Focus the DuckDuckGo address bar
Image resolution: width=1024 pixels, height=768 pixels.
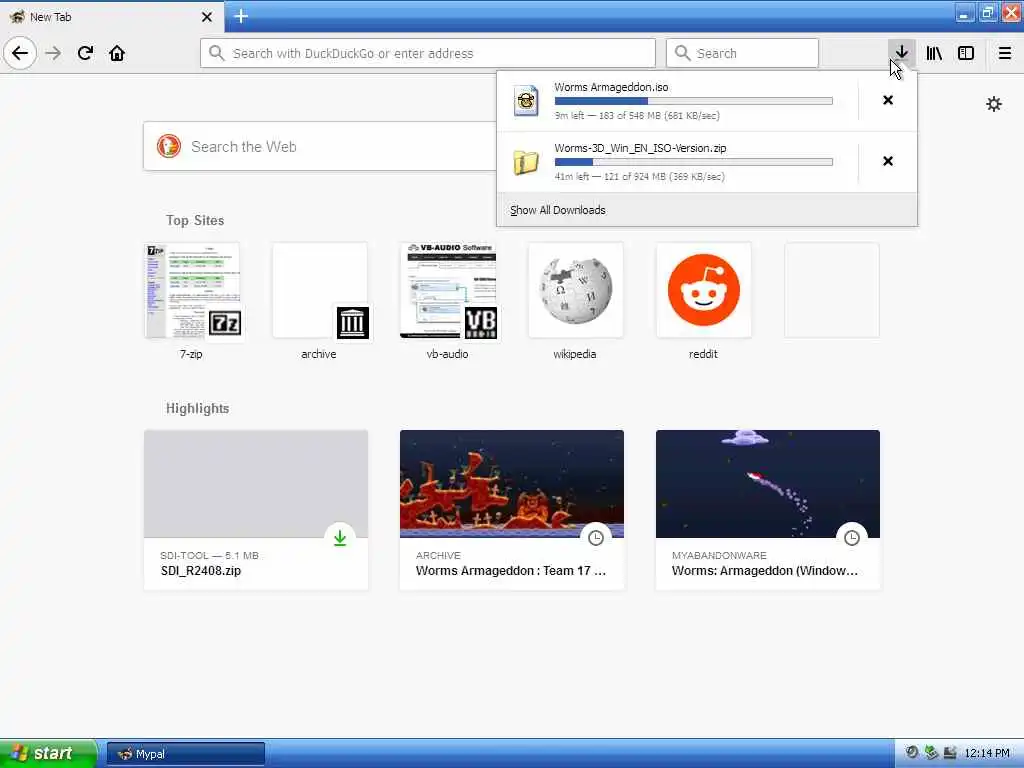428,53
